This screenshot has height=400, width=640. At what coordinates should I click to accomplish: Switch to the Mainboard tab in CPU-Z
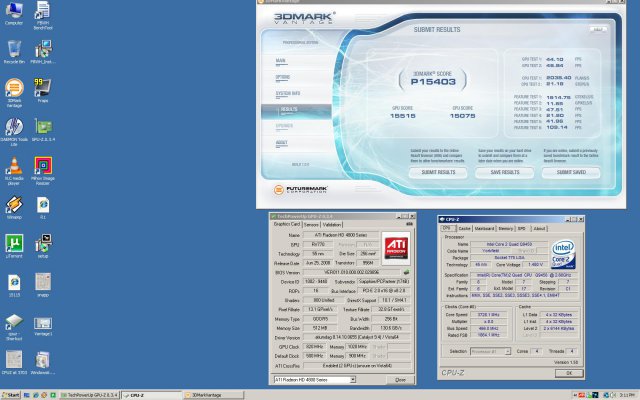pos(484,229)
